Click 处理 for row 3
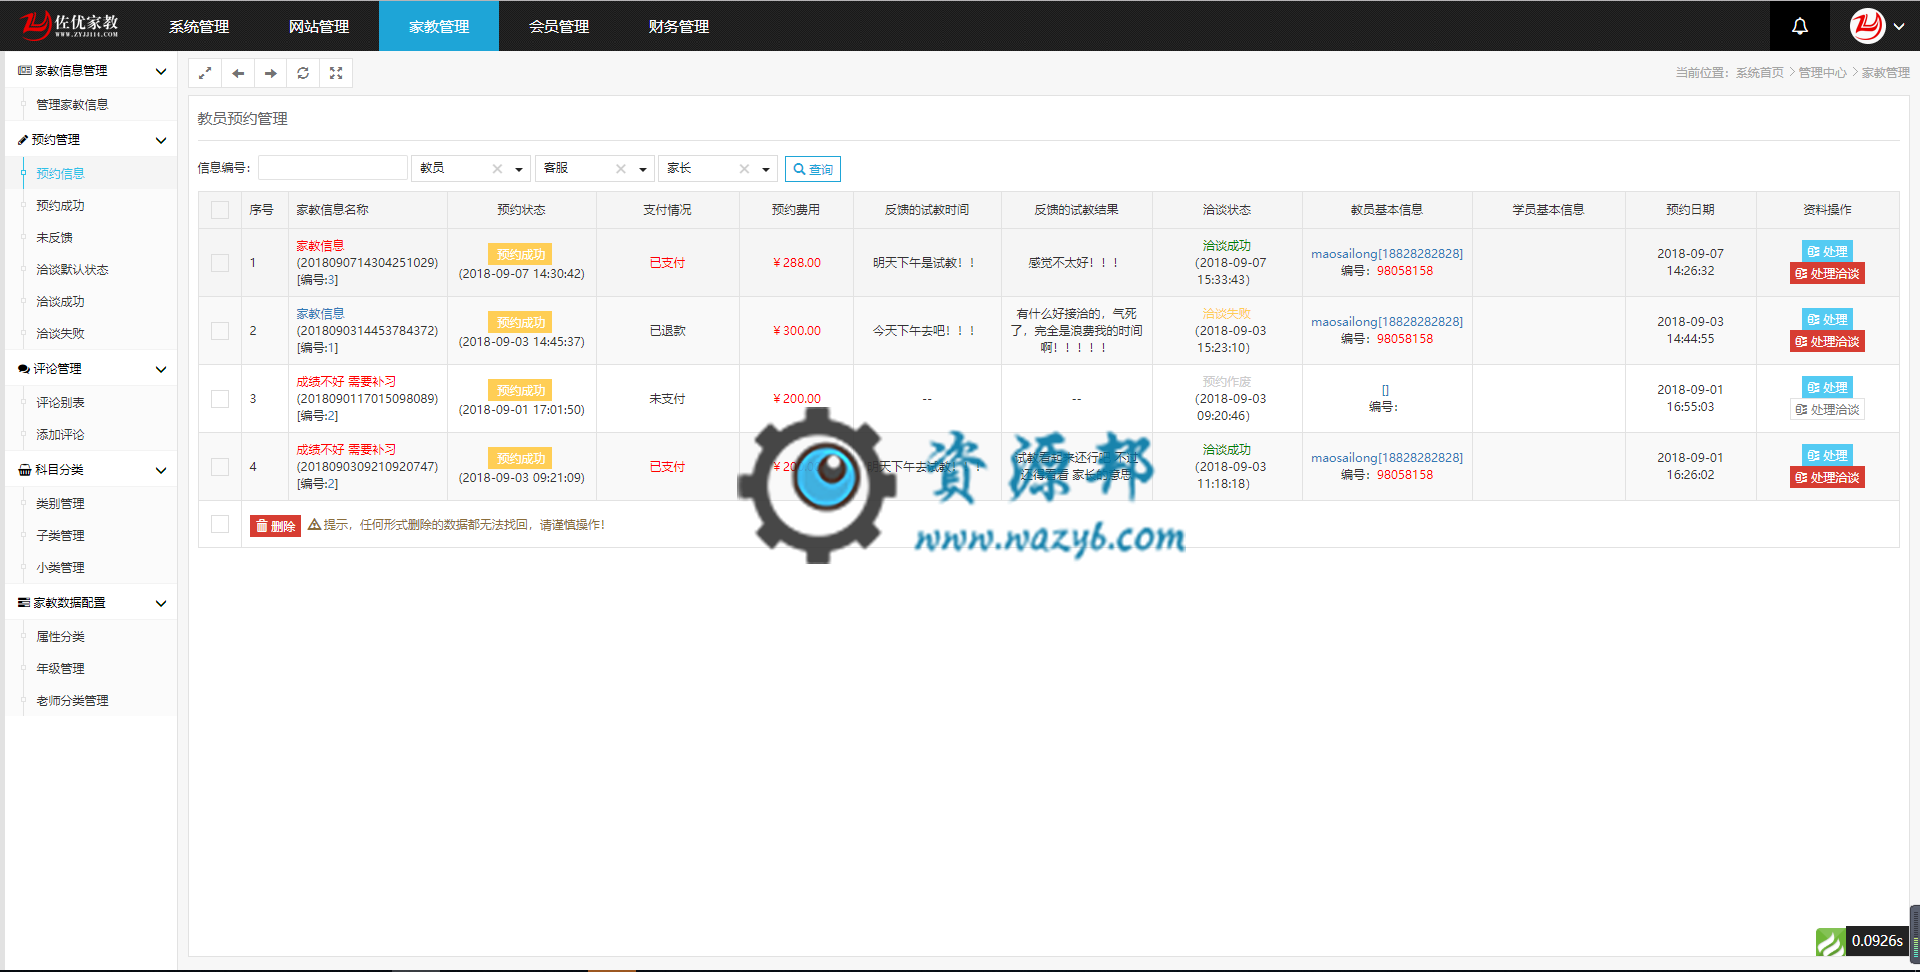Viewport: 1920px width, 972px height. click(x=1827, y=388)
